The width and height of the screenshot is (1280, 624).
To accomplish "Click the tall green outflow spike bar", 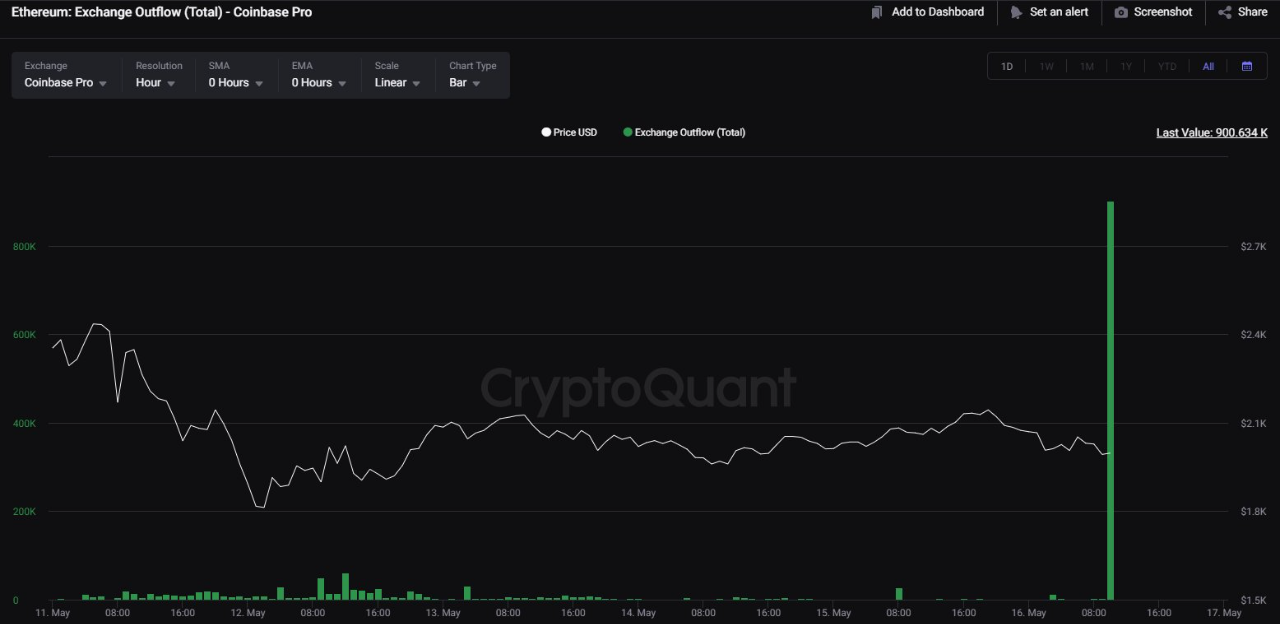I will [1110, 400].
